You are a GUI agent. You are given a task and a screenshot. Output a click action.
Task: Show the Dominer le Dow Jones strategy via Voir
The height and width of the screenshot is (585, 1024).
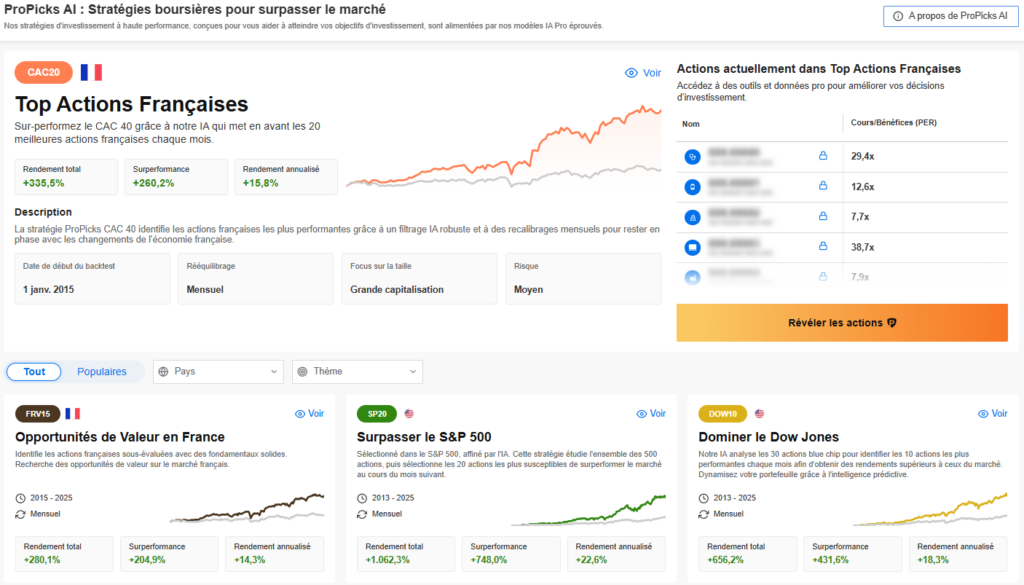click(x=992, y=413)
